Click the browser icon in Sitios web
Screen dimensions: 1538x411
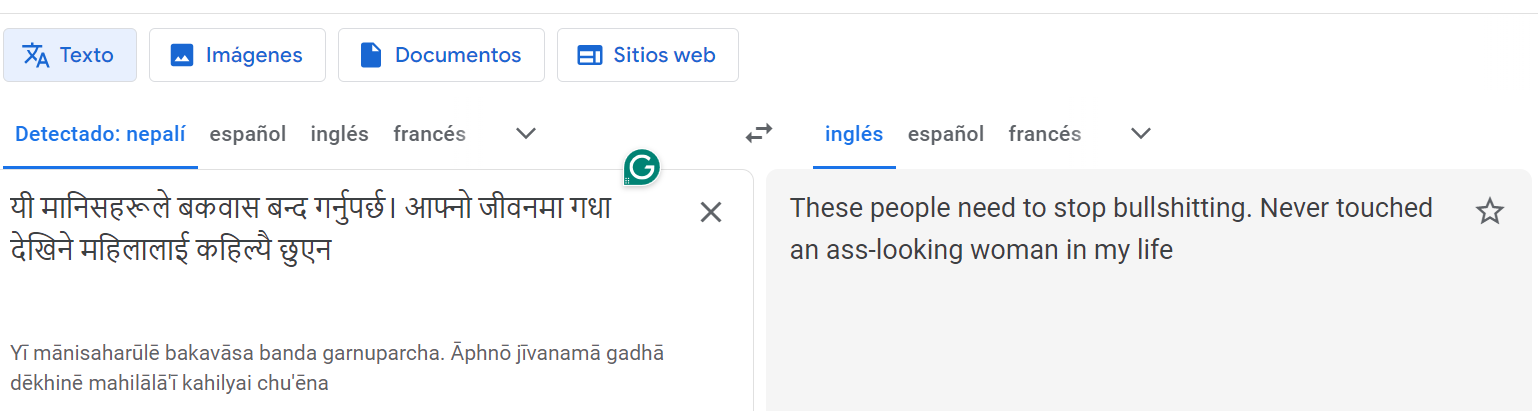coord(590,55)
